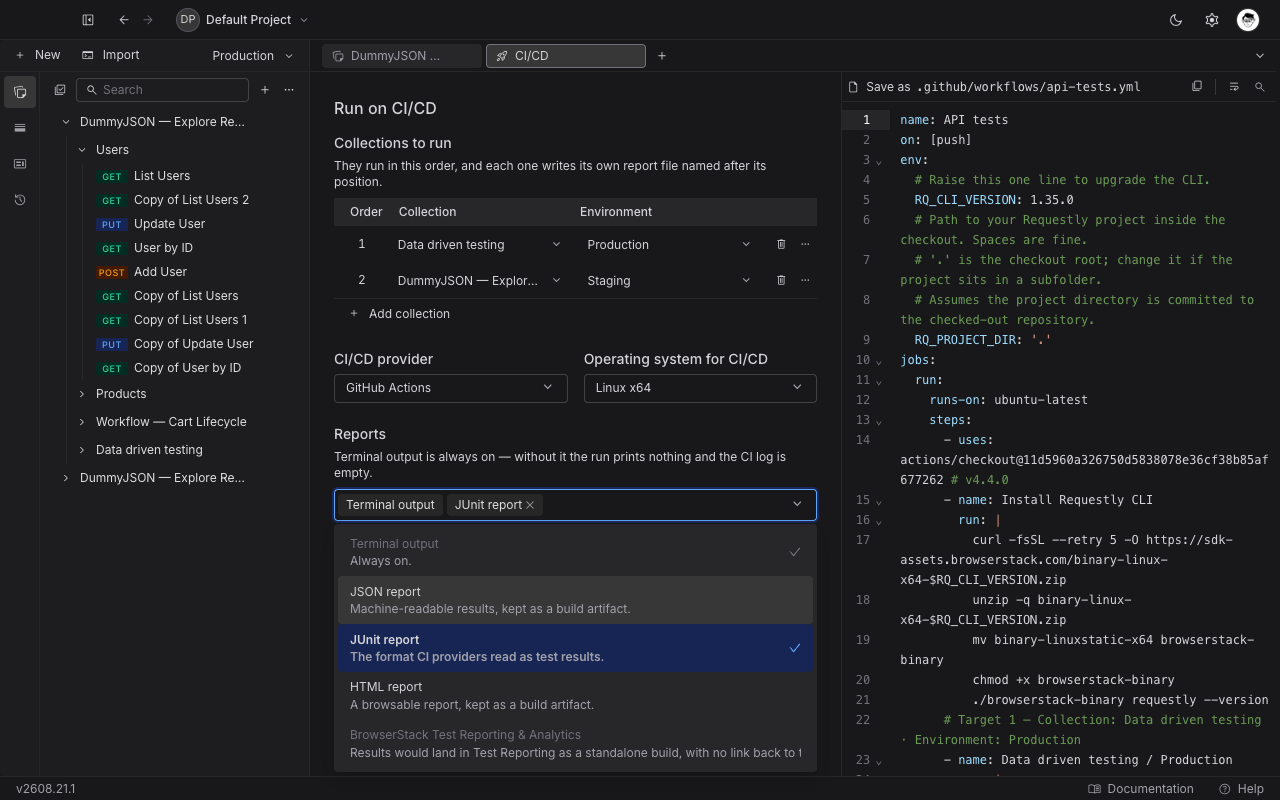Search within the YAML code

pyautogui.click(x=1260, y=87)
